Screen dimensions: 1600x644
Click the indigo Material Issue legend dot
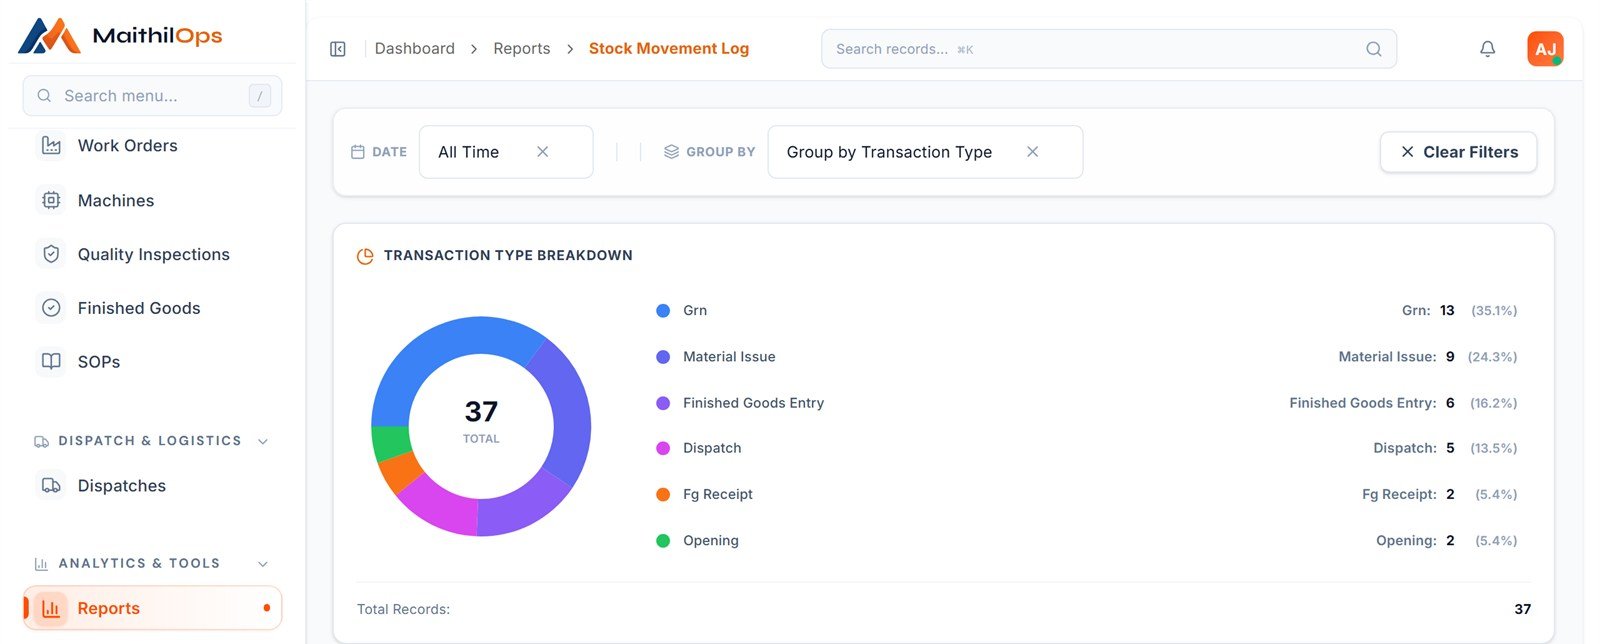click(x=663, y=357)
